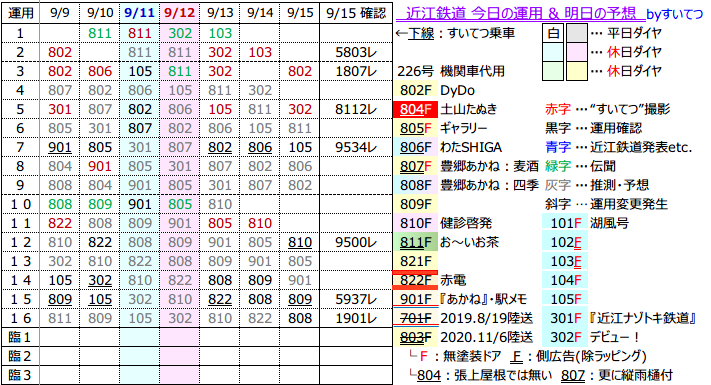This screenshot has width=711, height=385.
Task: Click the byすいてつ author text
Action: [674, 15]
